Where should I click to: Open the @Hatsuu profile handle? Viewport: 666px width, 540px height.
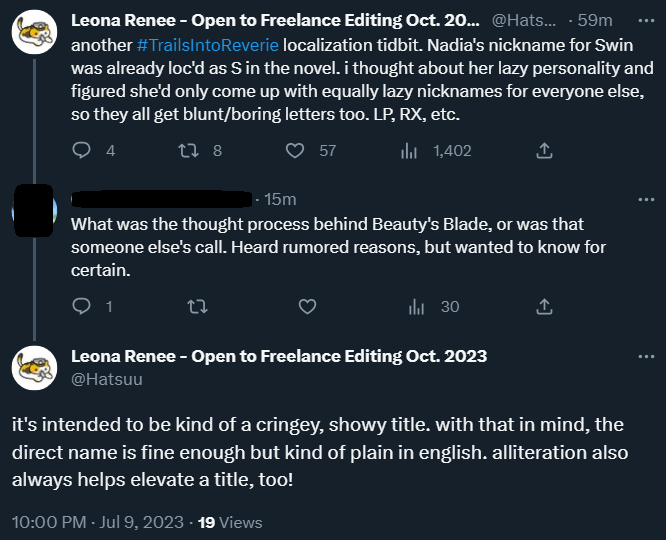(107, 379)
